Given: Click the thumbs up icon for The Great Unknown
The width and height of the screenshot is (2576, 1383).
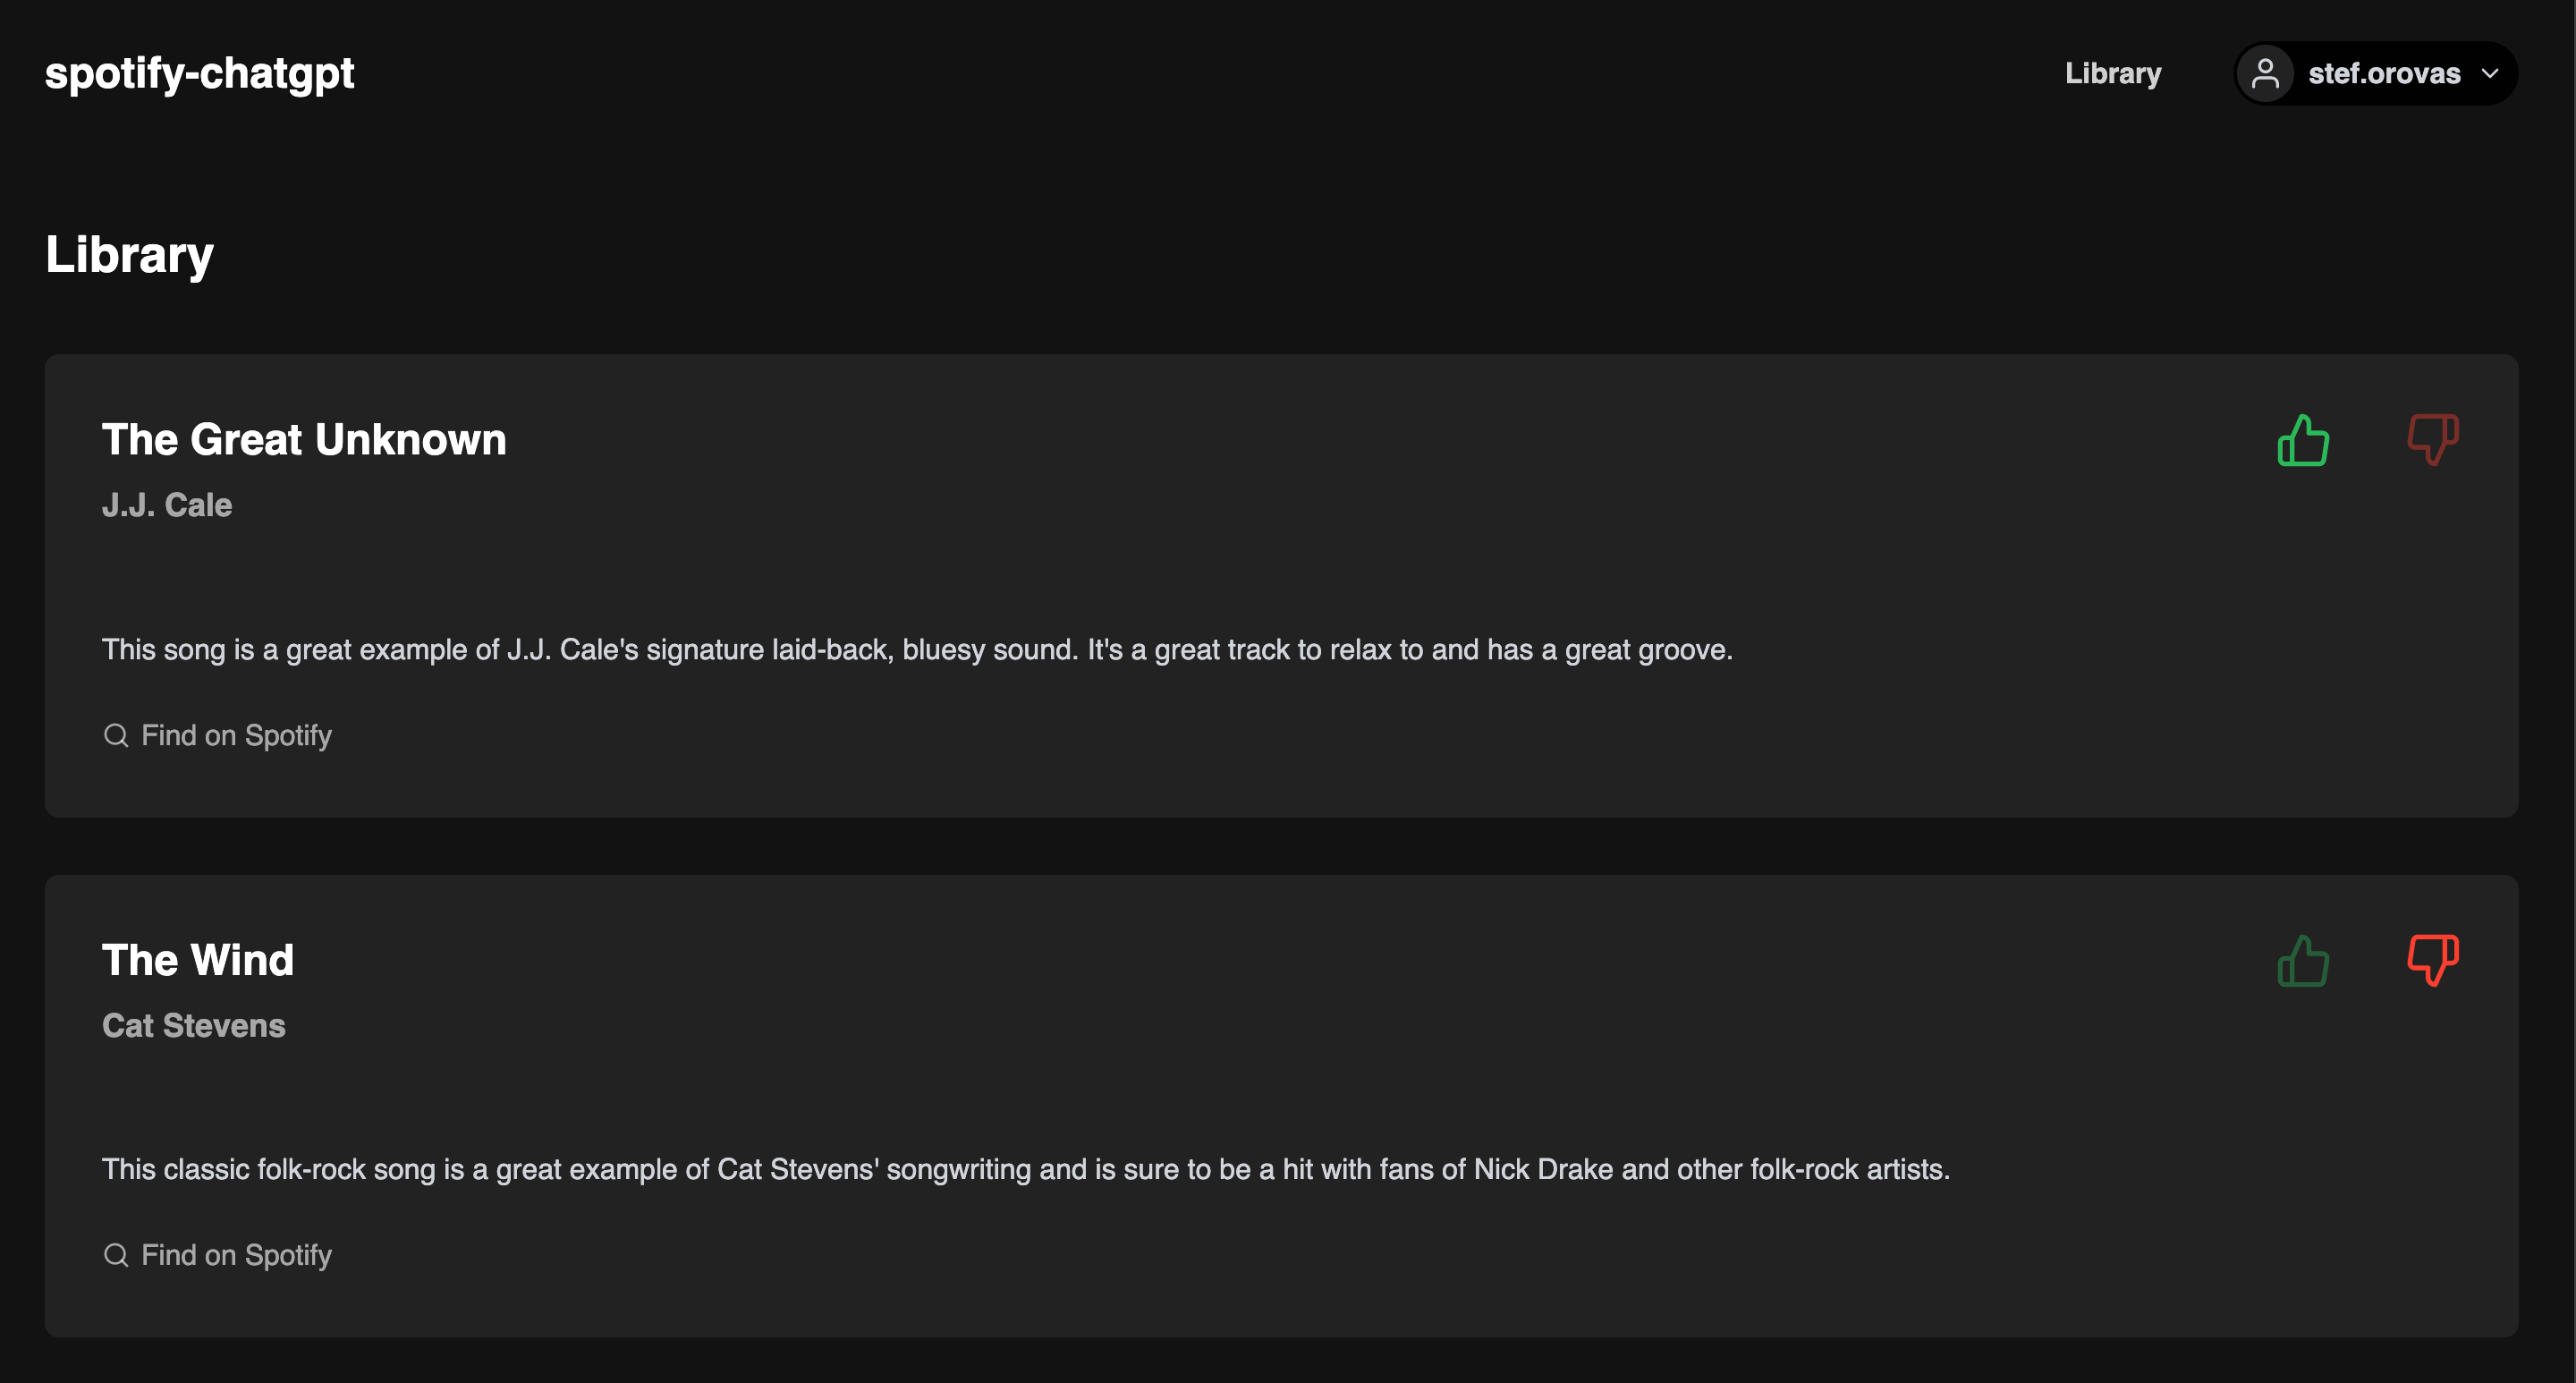Looking at the screenshot, I should (2303, 440).
